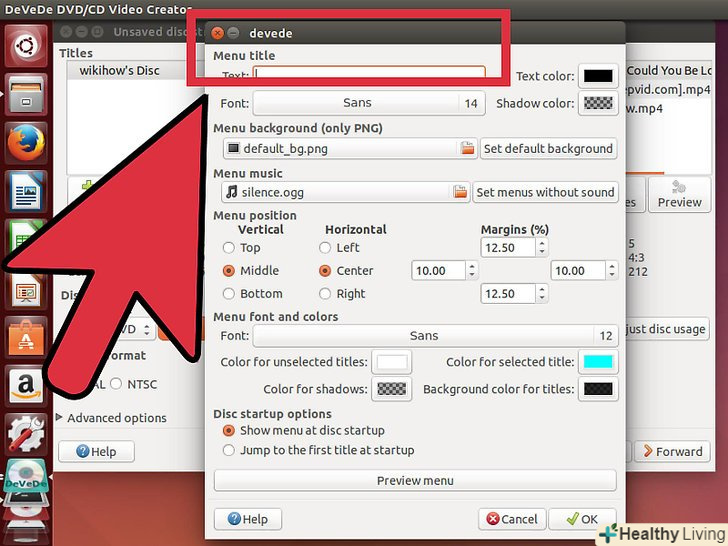Pick the title Text color swatch

(598, 76)
